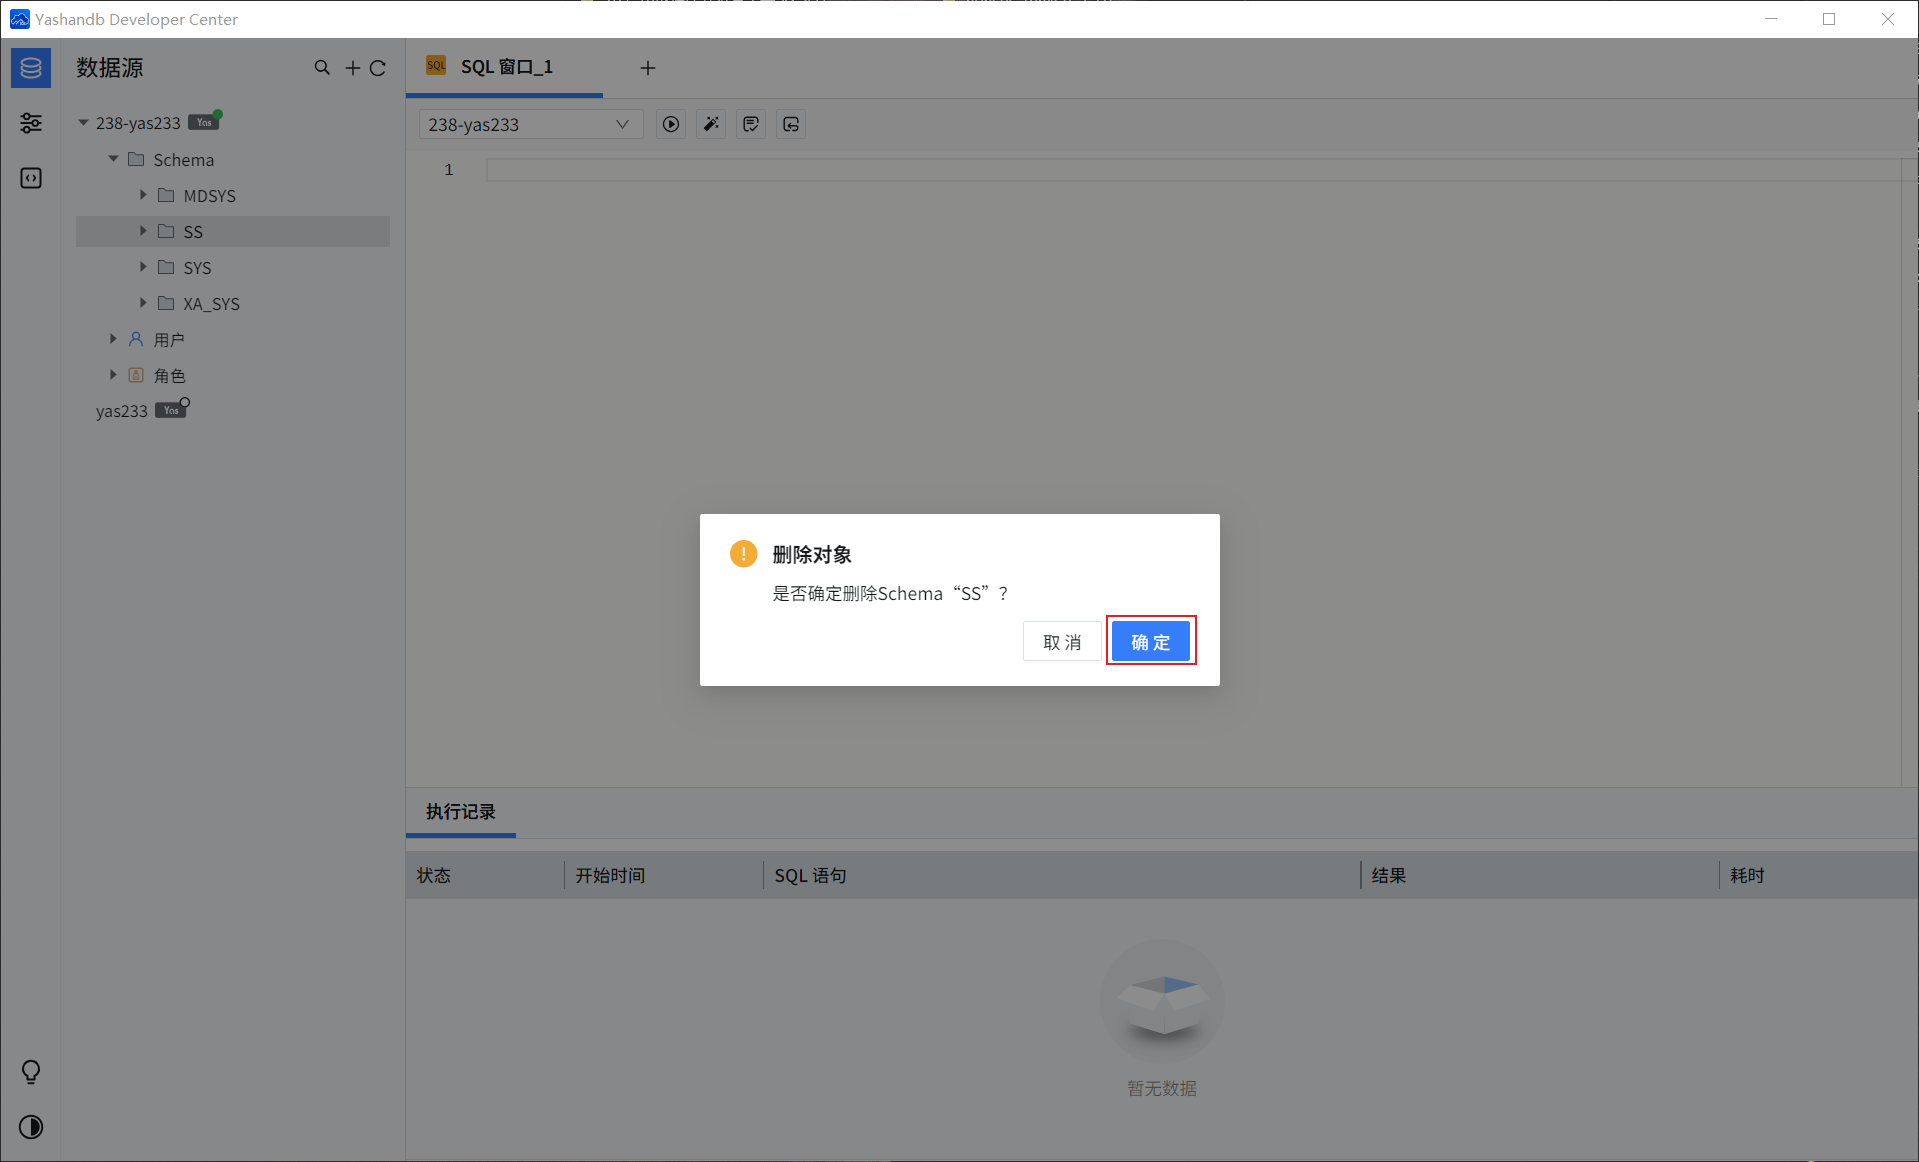Screen dimensions: 1919x1162
Task: Click the user icon beside 用户
Action: 136,339
